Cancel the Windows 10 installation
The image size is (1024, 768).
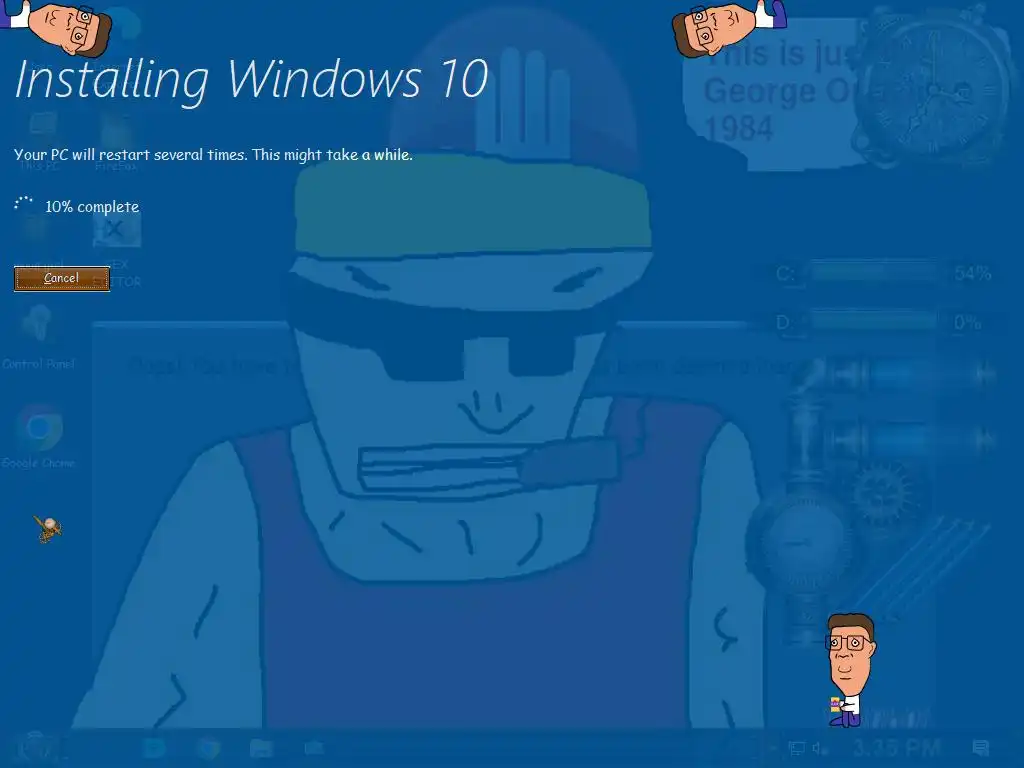pos(62,278)
